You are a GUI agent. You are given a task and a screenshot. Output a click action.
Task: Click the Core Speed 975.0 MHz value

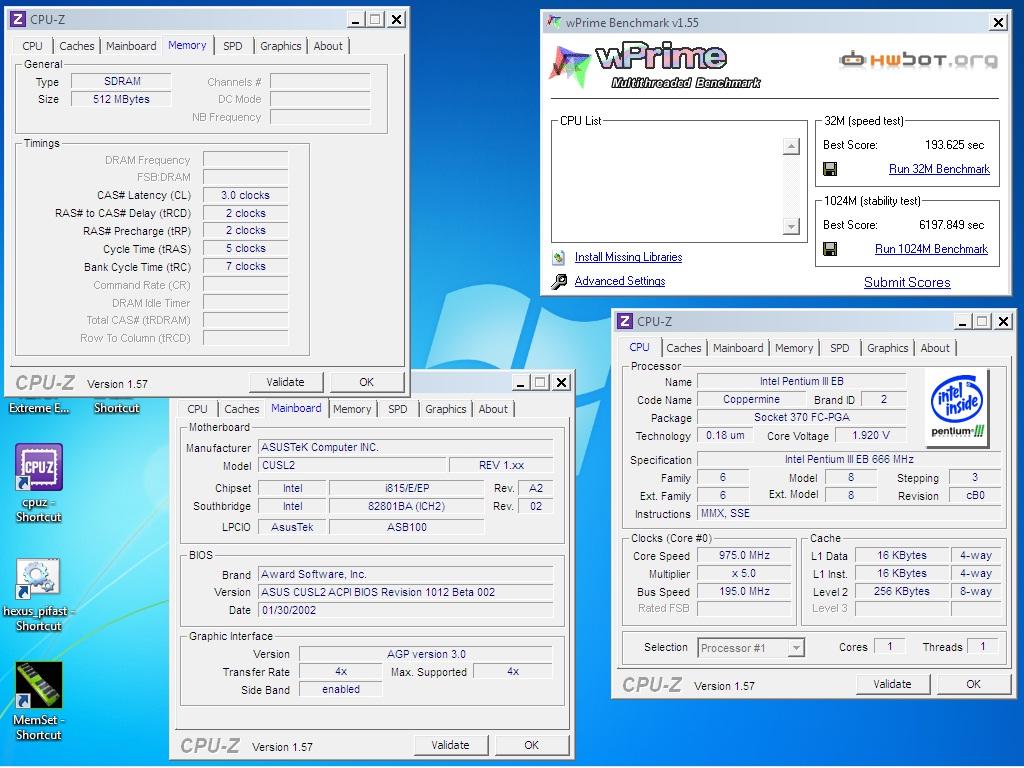[x=744, y=555]
